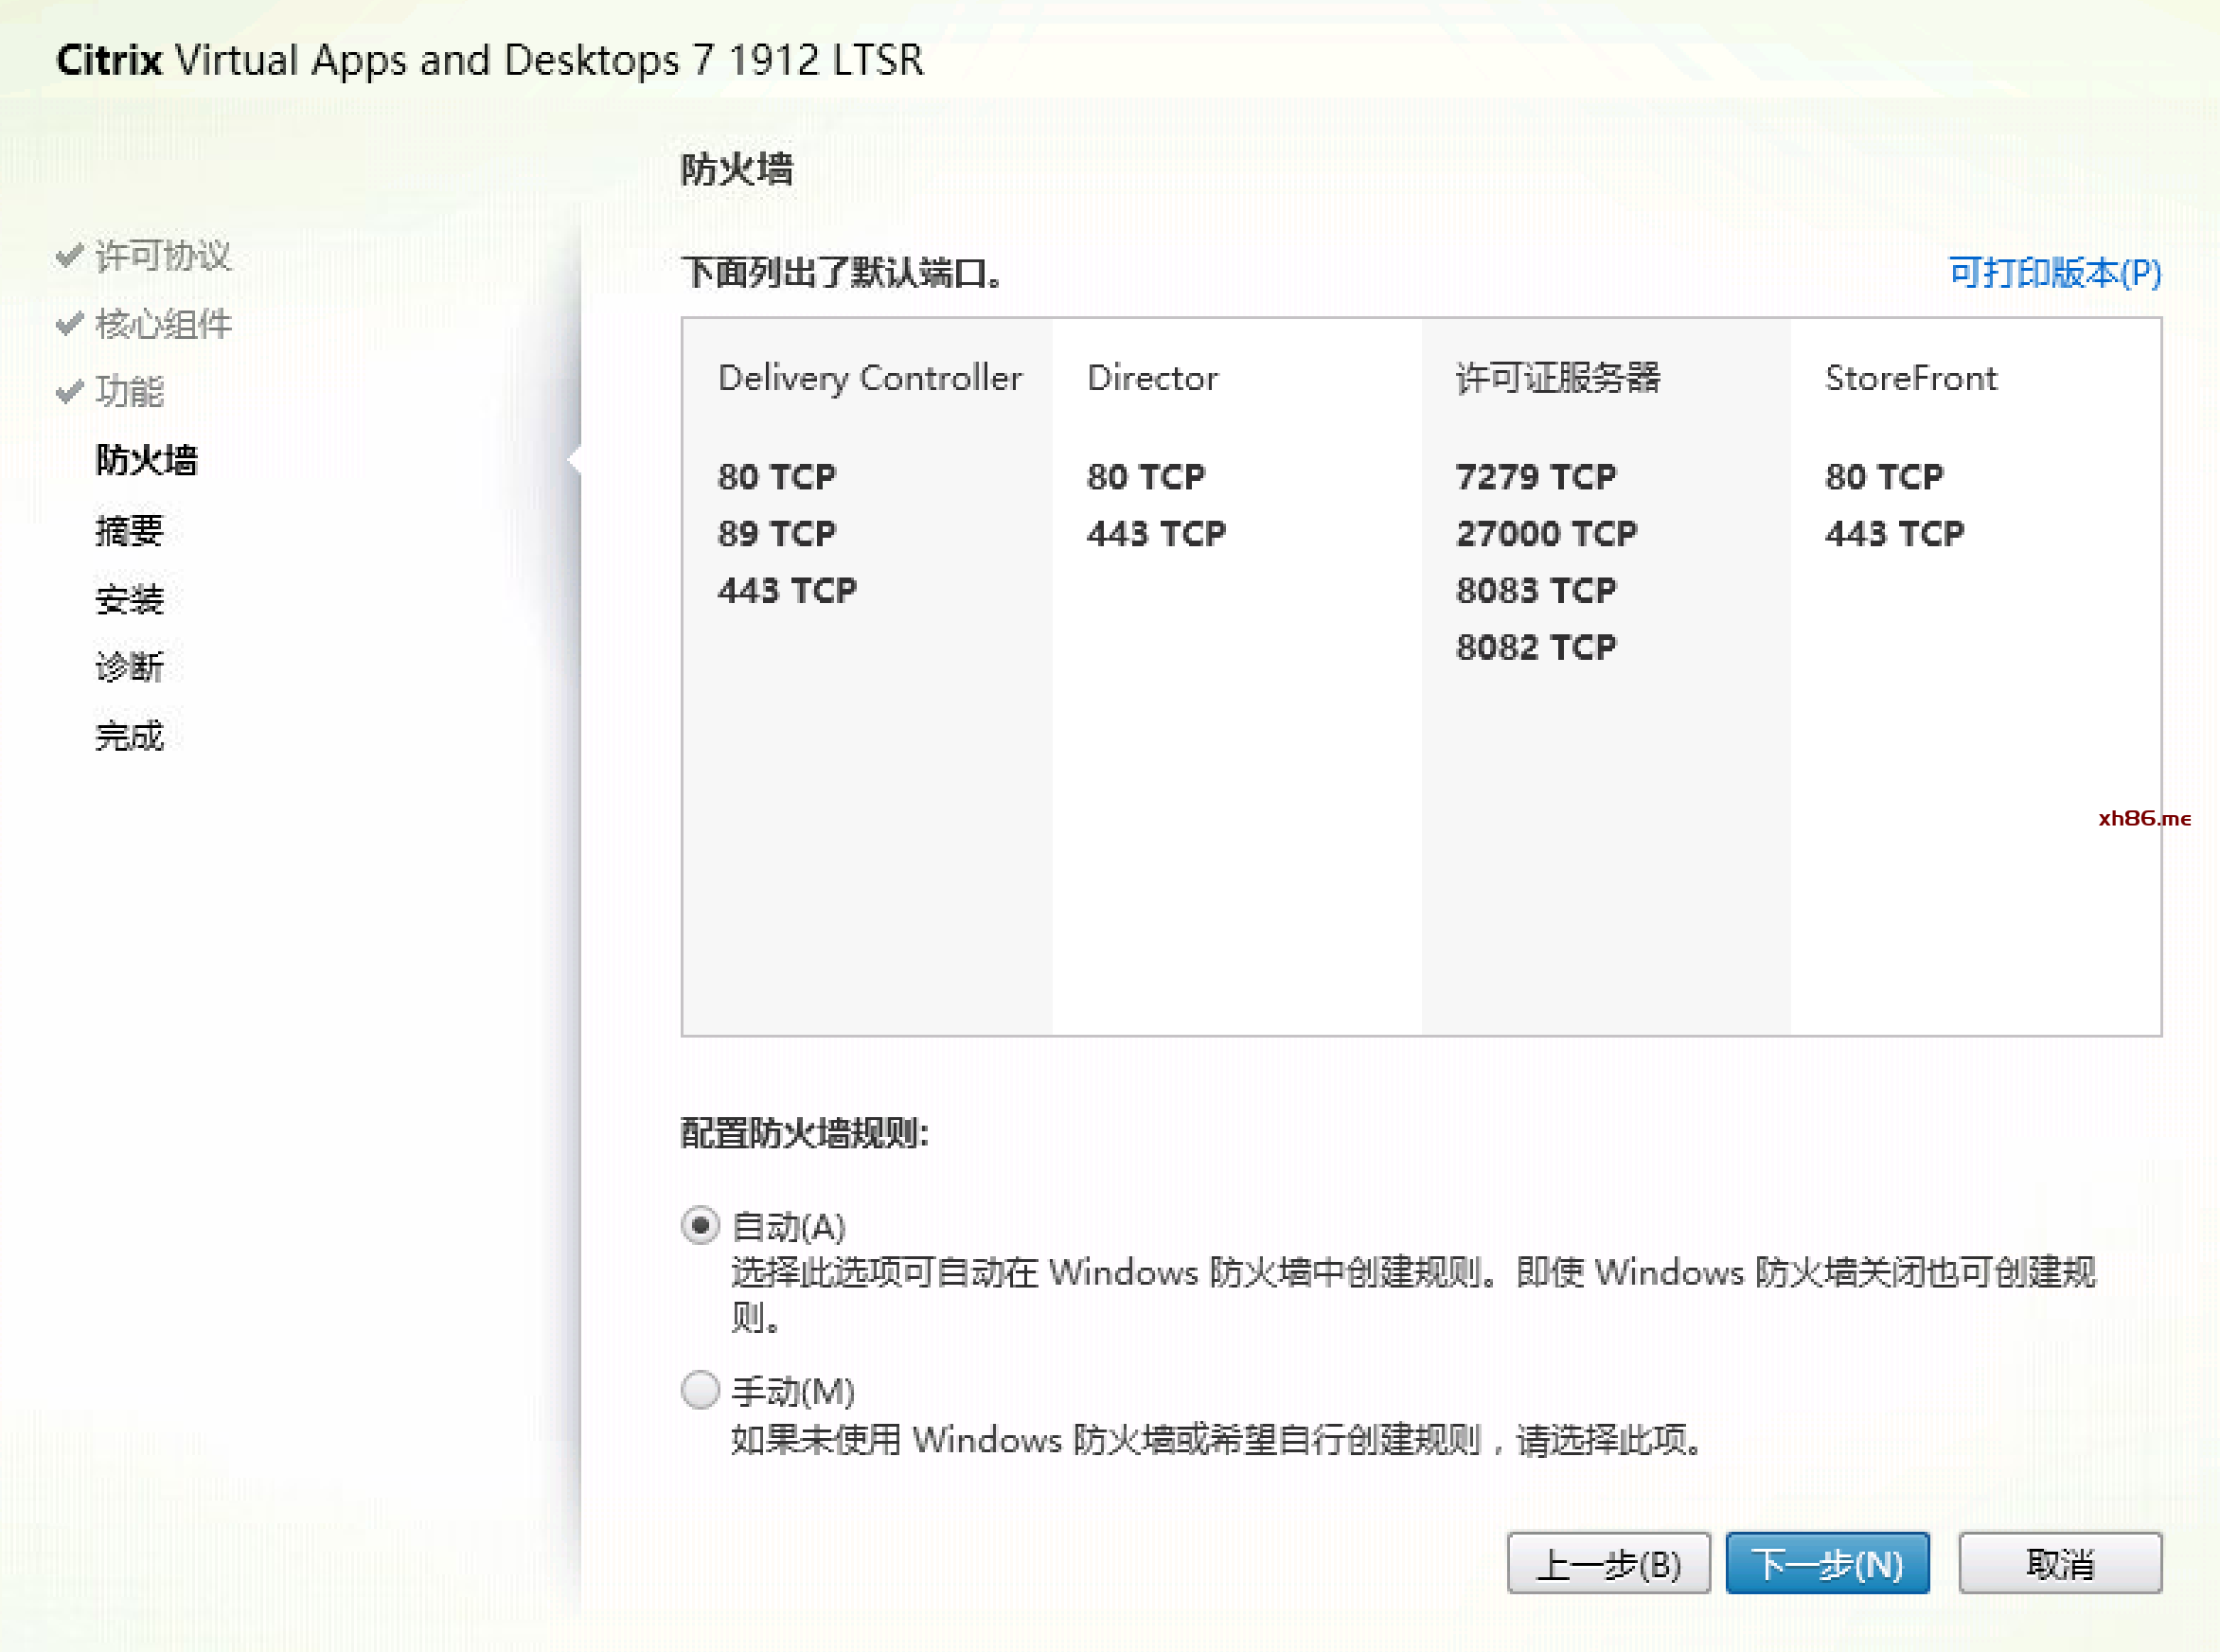Click the StoreFront column header
The image size is (2220, 1652).
pos(1910,378)
